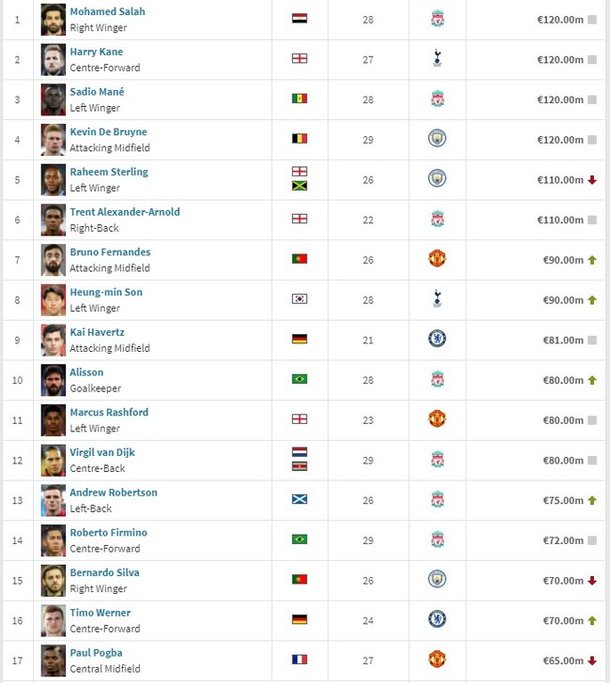Click the Manchester United crest beside Bruno Fernandes

437,259
